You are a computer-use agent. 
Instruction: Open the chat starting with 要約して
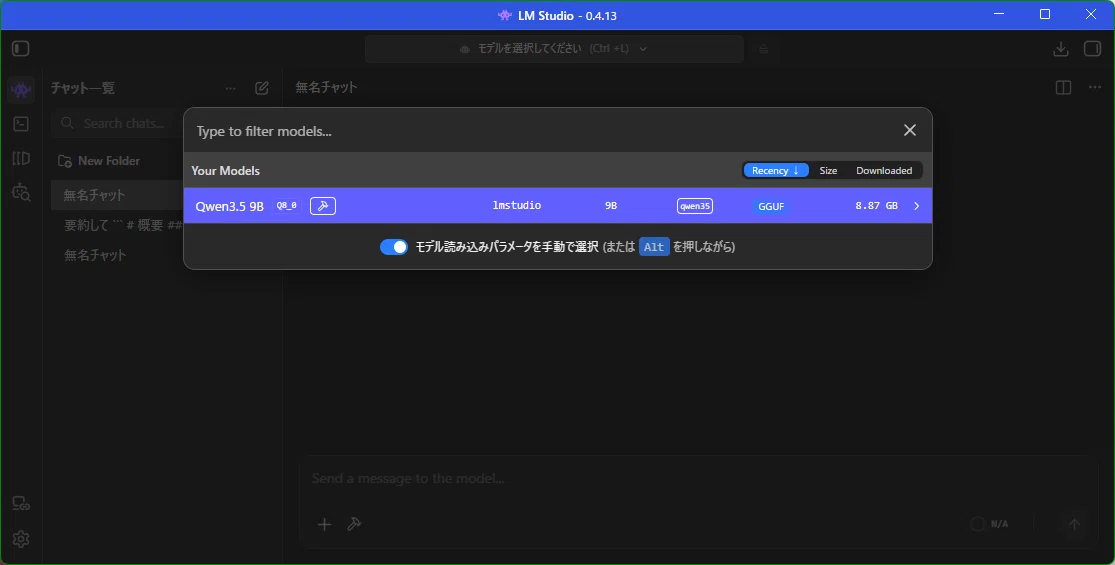pyautogui.click(x=123, y=225)
